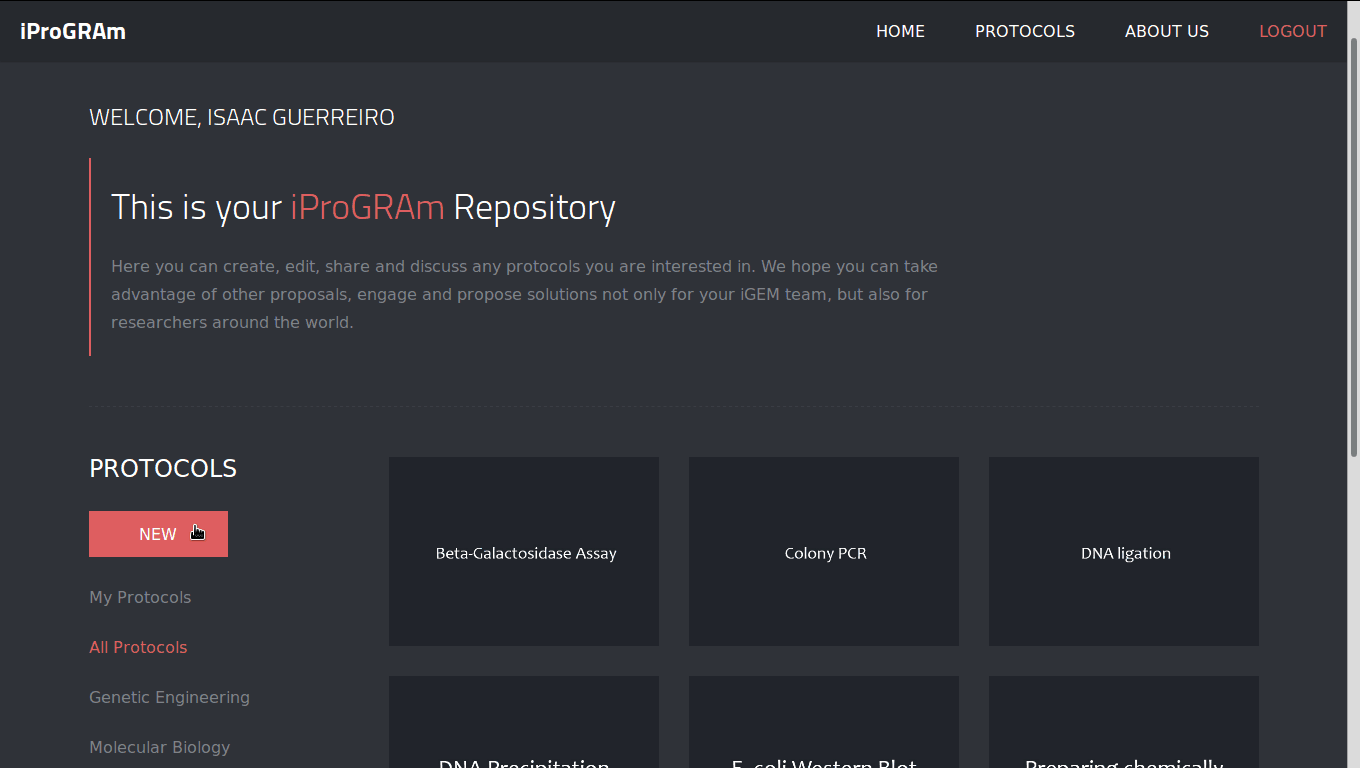1360x768 pixels.
Task: Click the PROTOCOLS sidebar heading
Action: point(163,468)
